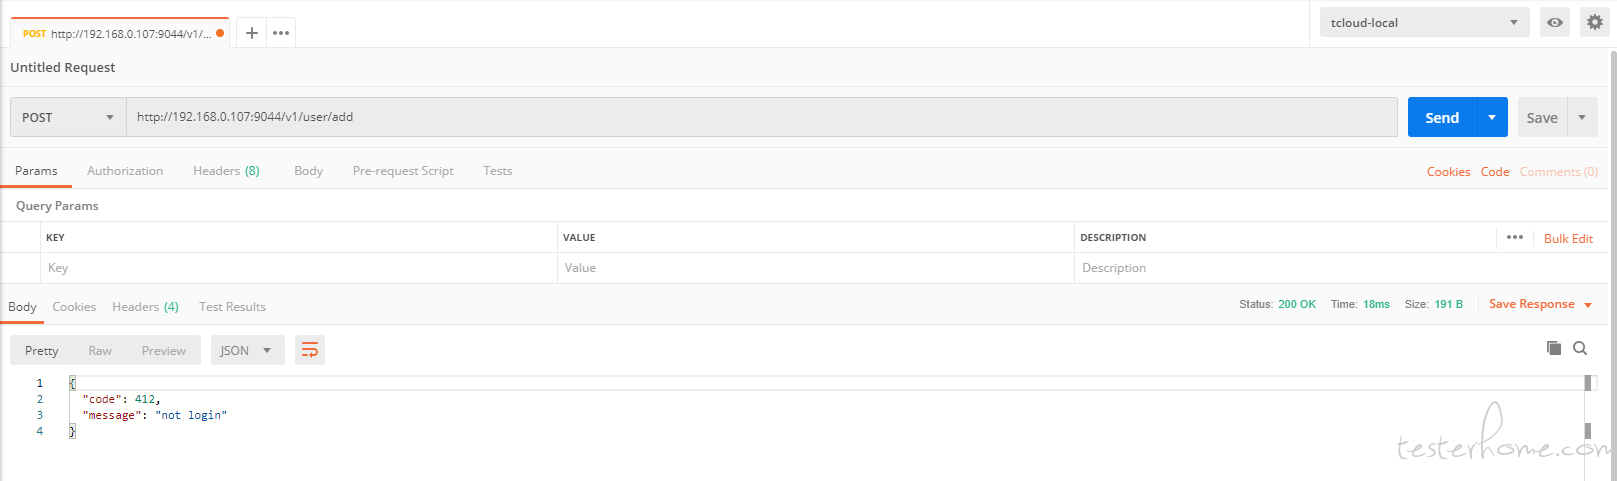Image resolution: width=1617 pixels, height=481 pixels.
Task: Open tab options three-dot menu
Action: (x=281, y=33)
